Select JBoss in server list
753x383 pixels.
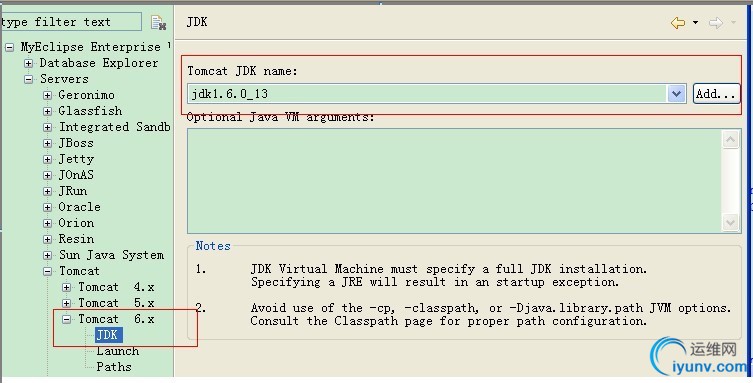(x=76, y=143)
